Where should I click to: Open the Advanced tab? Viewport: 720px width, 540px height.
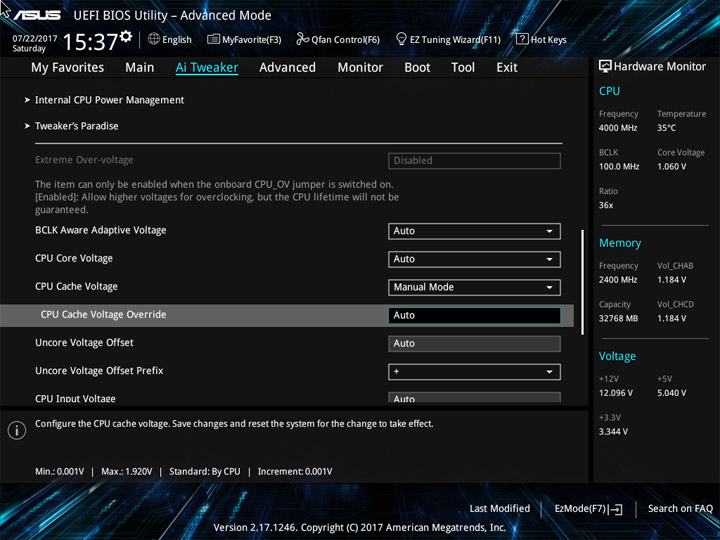click(x=287, y=68)
